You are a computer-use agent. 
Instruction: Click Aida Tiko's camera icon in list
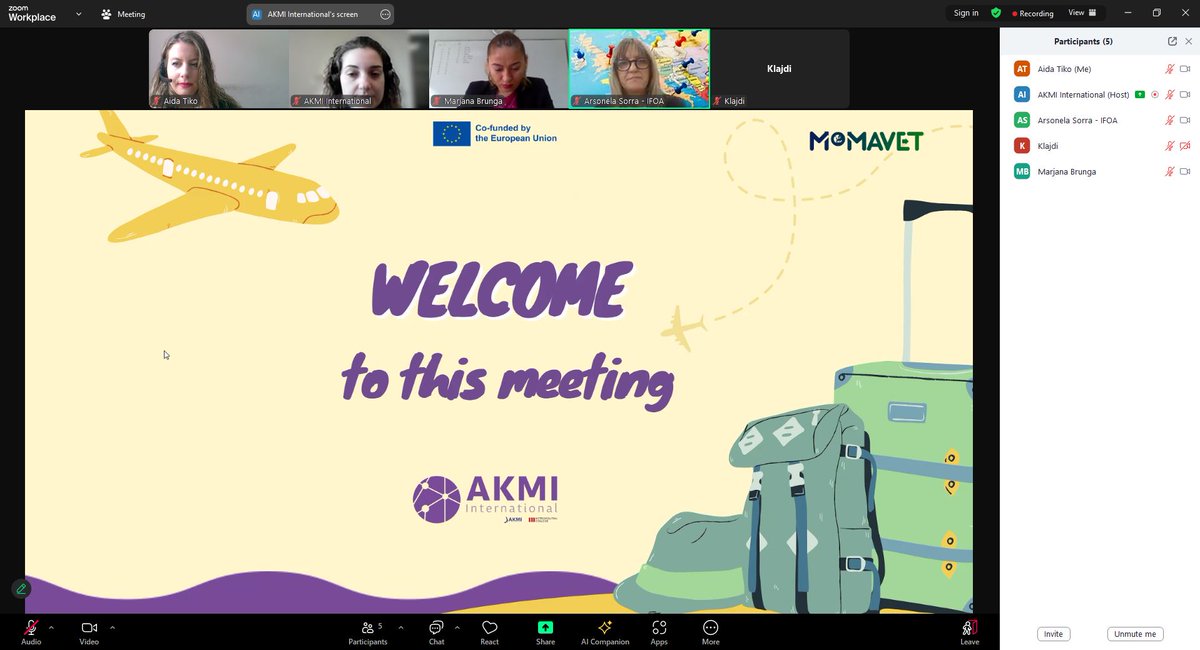1185,68
